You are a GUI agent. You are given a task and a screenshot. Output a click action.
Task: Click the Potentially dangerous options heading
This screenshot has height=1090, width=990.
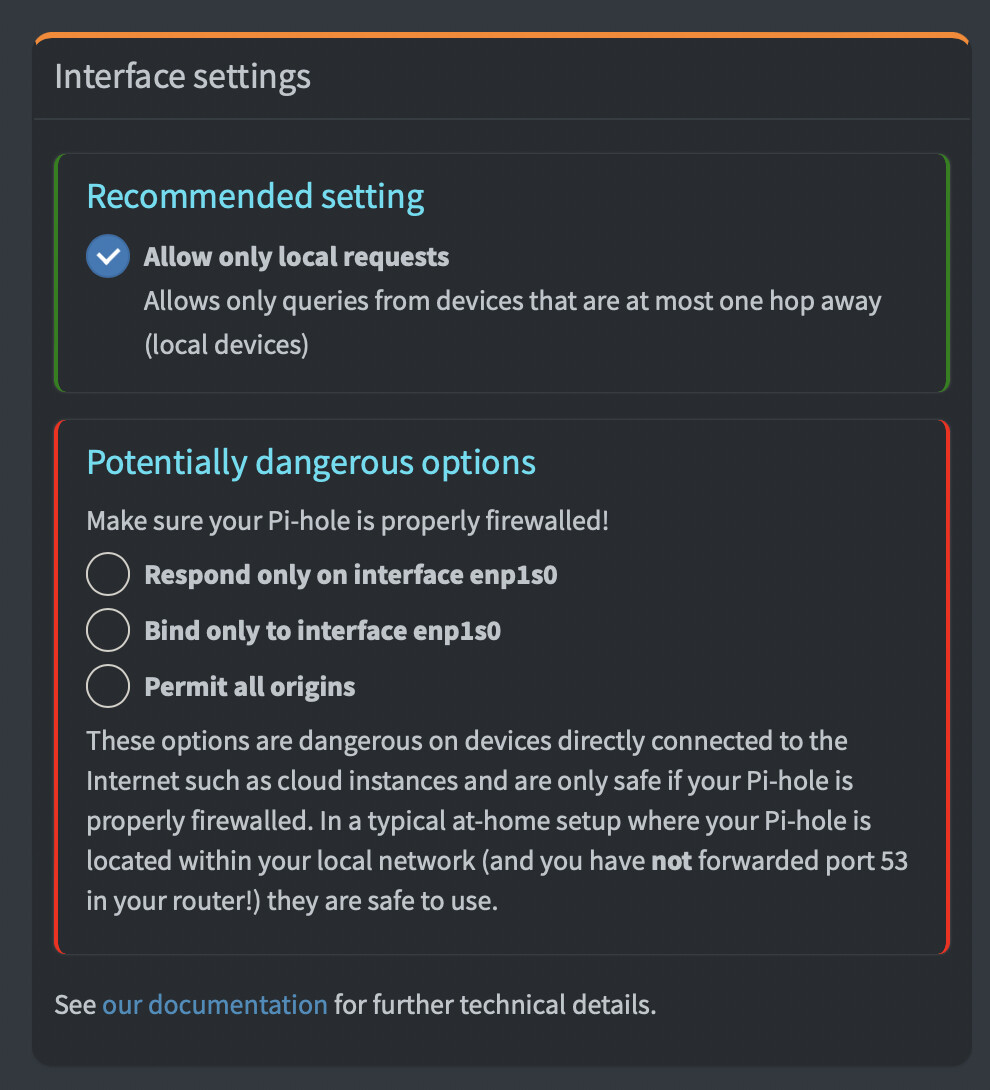point(311,462)
